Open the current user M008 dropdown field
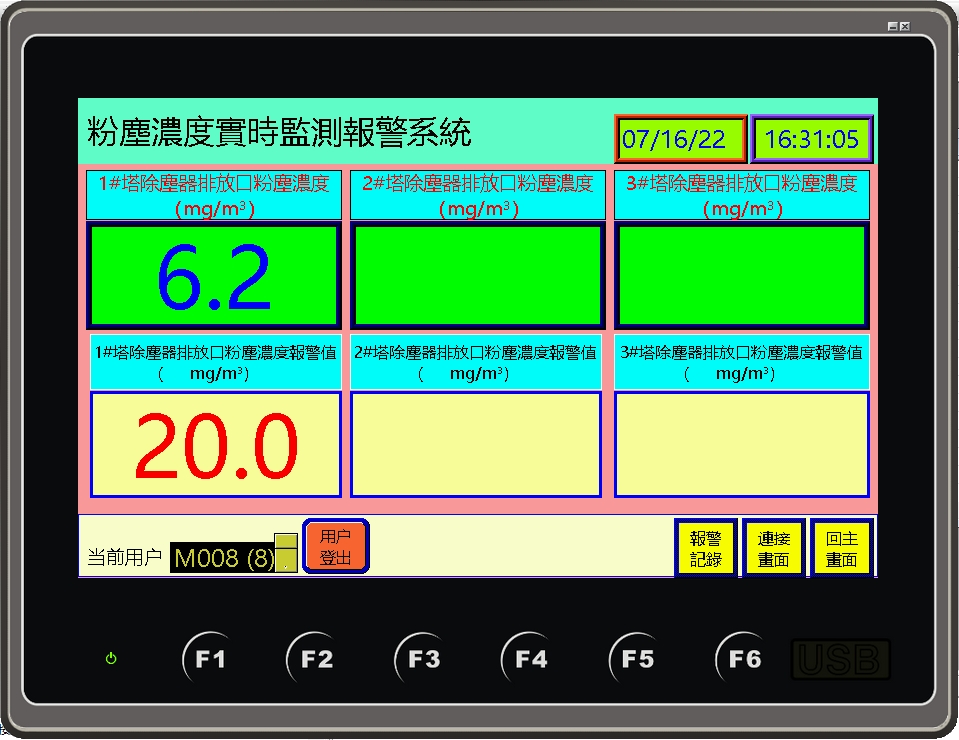 click(x=222, y=558)
